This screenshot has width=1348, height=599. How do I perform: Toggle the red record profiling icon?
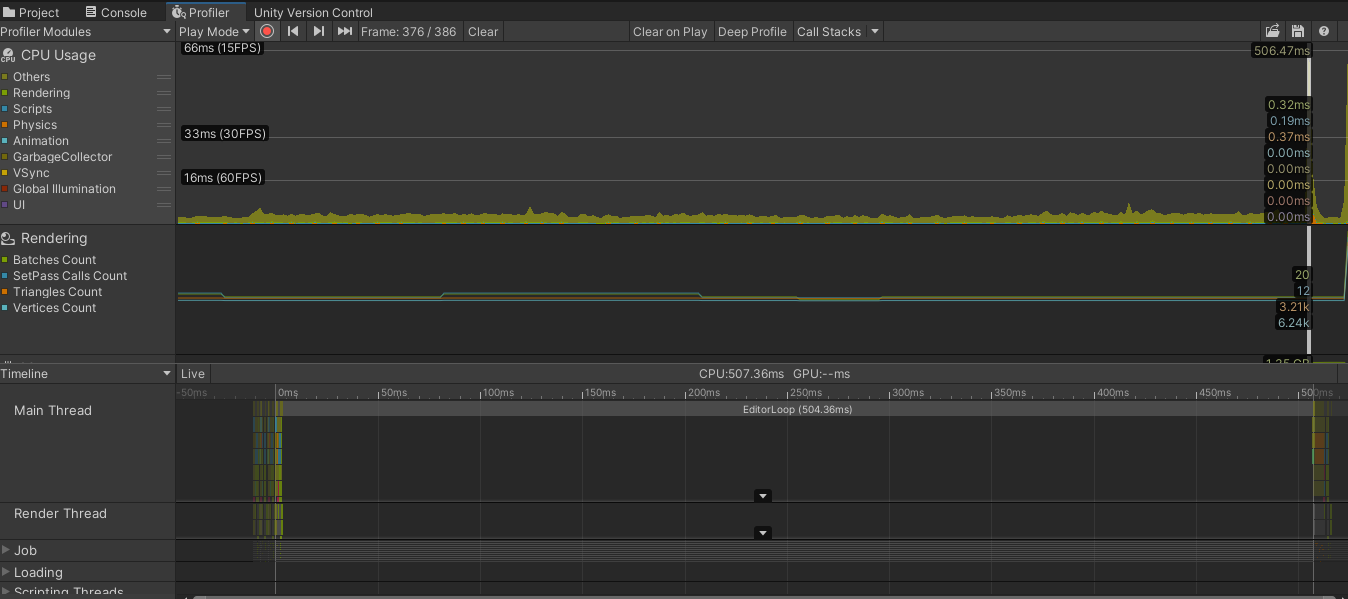[x=266, y=31]
